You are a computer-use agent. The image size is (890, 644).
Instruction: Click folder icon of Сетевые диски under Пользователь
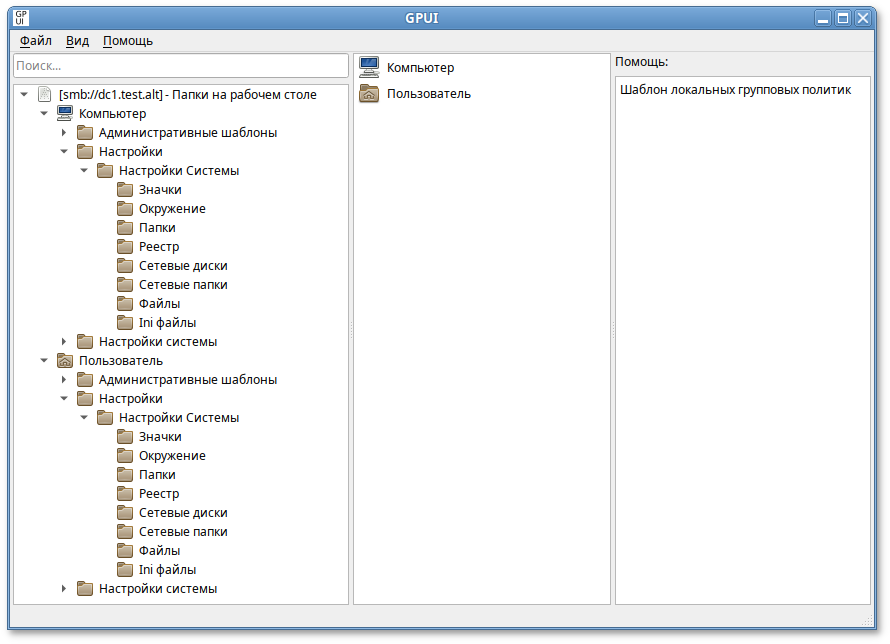pos(125,513)
